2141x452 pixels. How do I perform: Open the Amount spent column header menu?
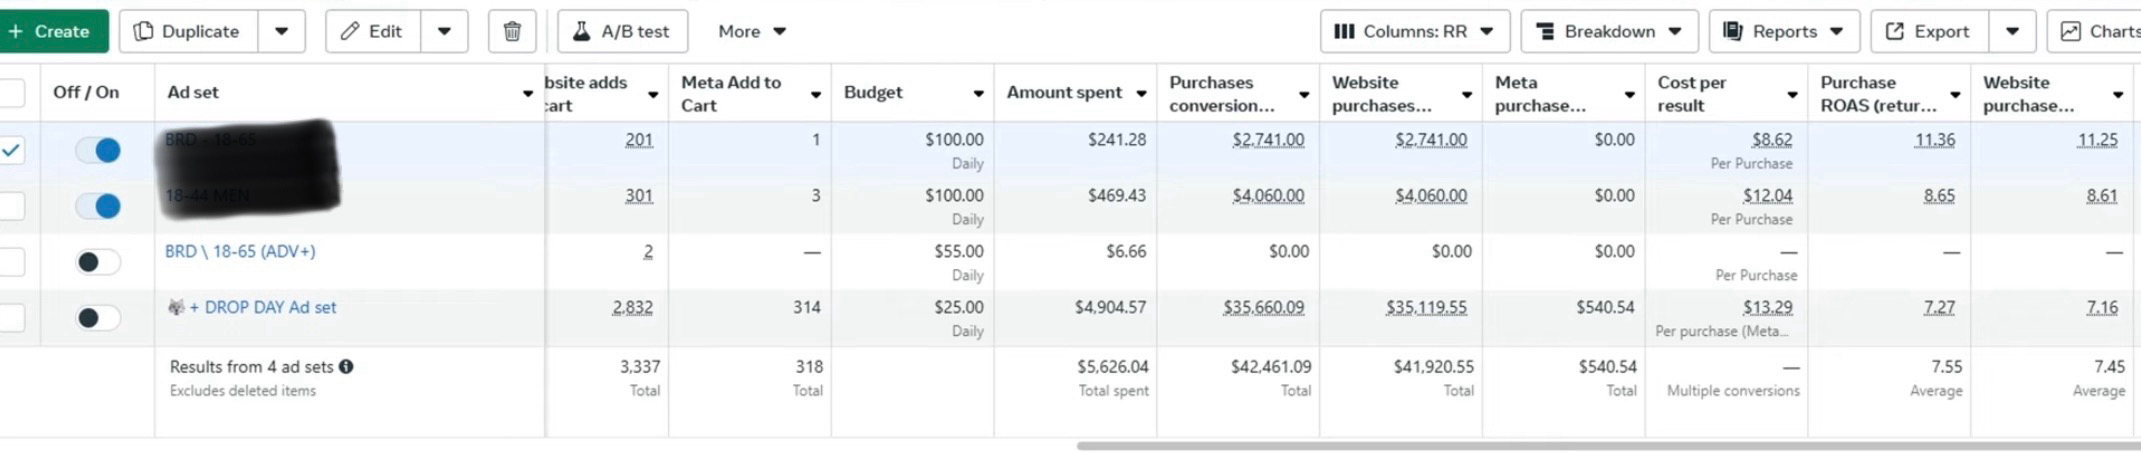(x=1140, y=94)
